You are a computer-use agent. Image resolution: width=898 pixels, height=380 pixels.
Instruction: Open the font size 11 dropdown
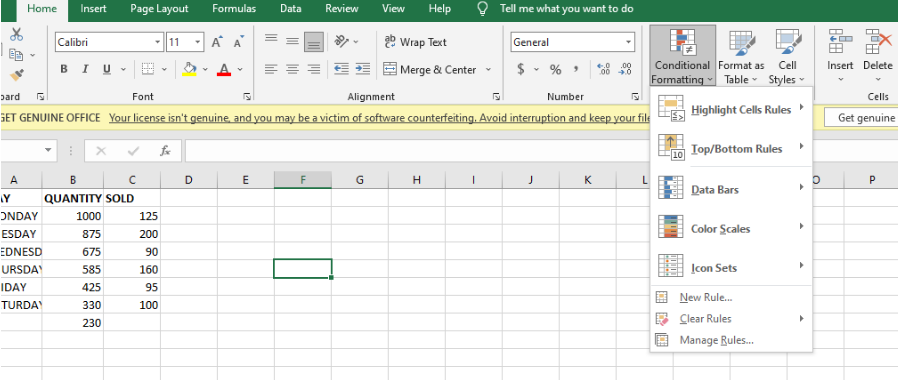coord(198,42)
